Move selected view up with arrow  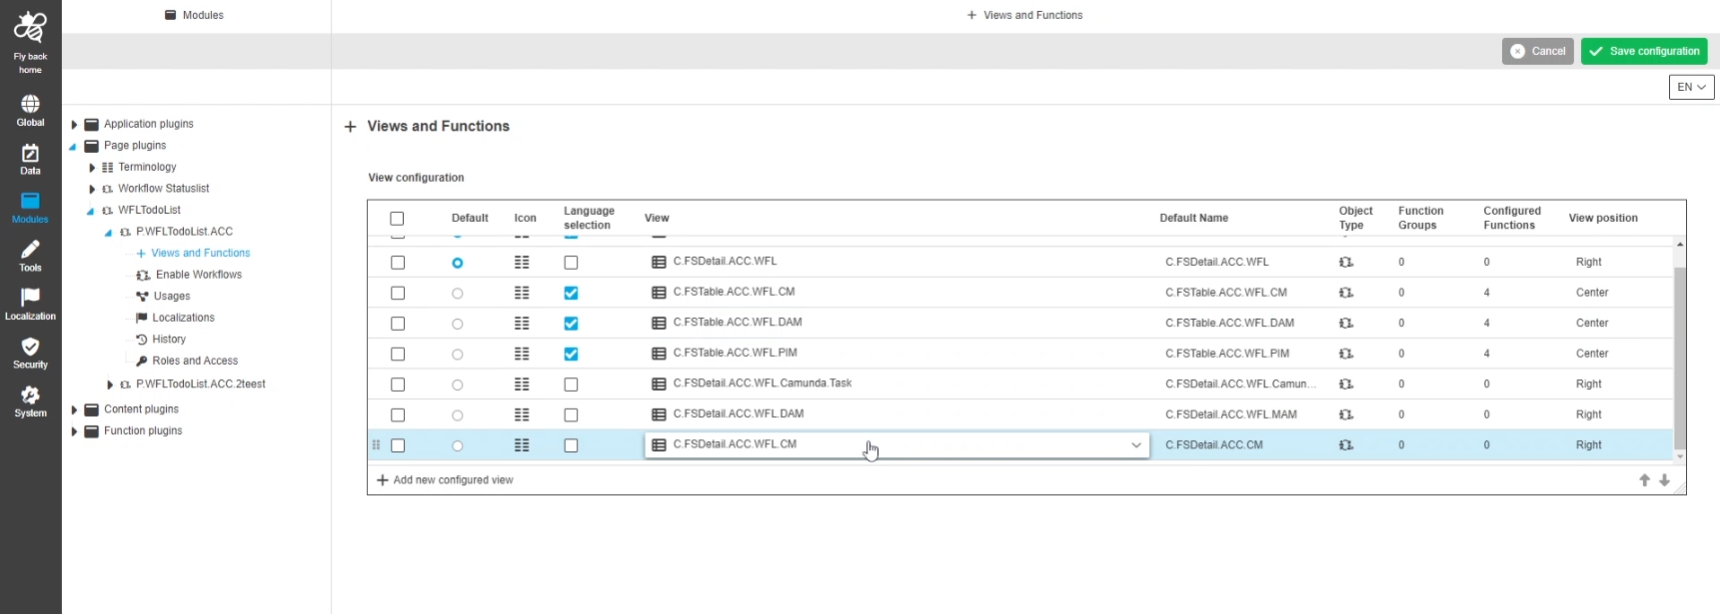click(x=1644, y=480)
